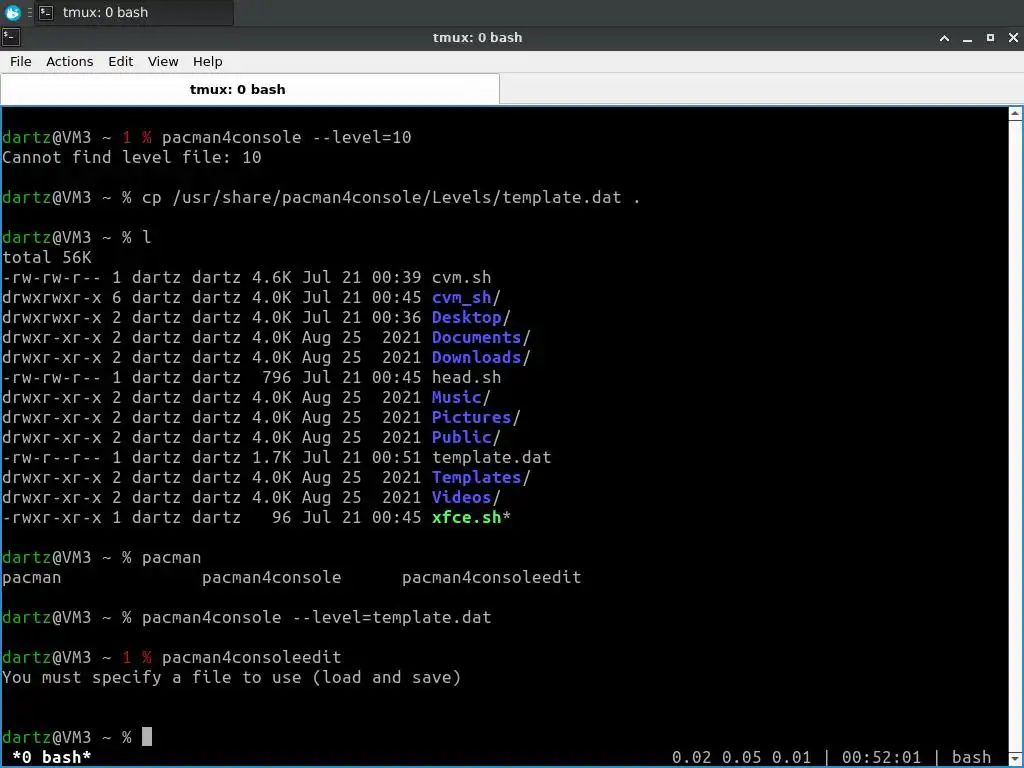Click the xfce.sh executable name
The width and height of the screenshot is (1024, 768).
(x=466, y=518)
